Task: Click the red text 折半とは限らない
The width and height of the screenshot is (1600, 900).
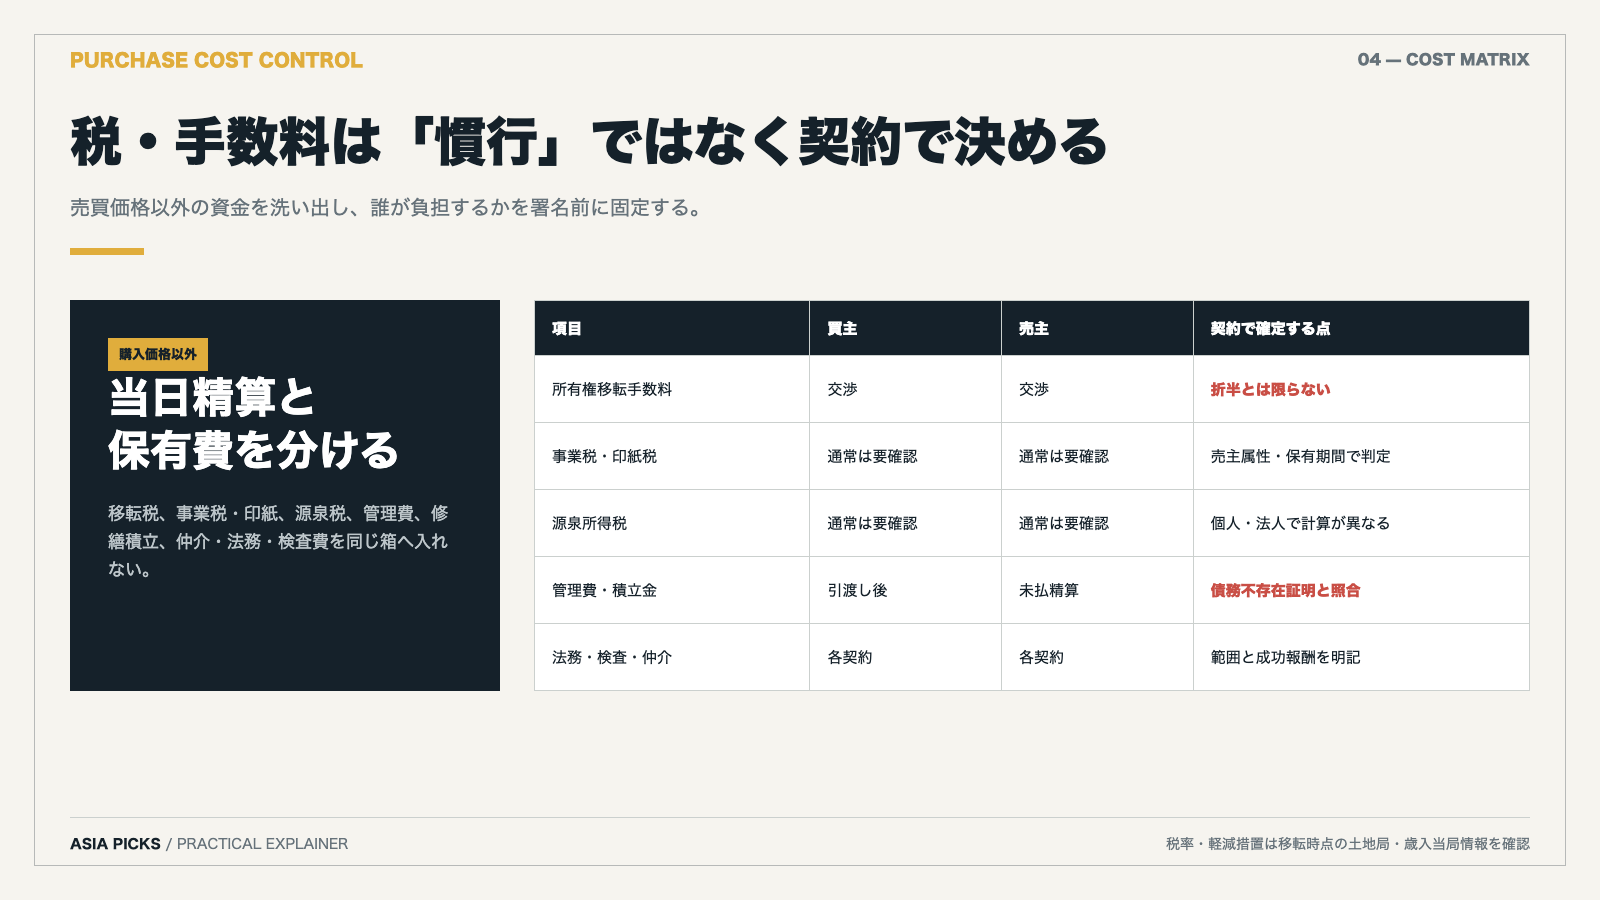Action: pyautogui.click(x=1270, y=389)
